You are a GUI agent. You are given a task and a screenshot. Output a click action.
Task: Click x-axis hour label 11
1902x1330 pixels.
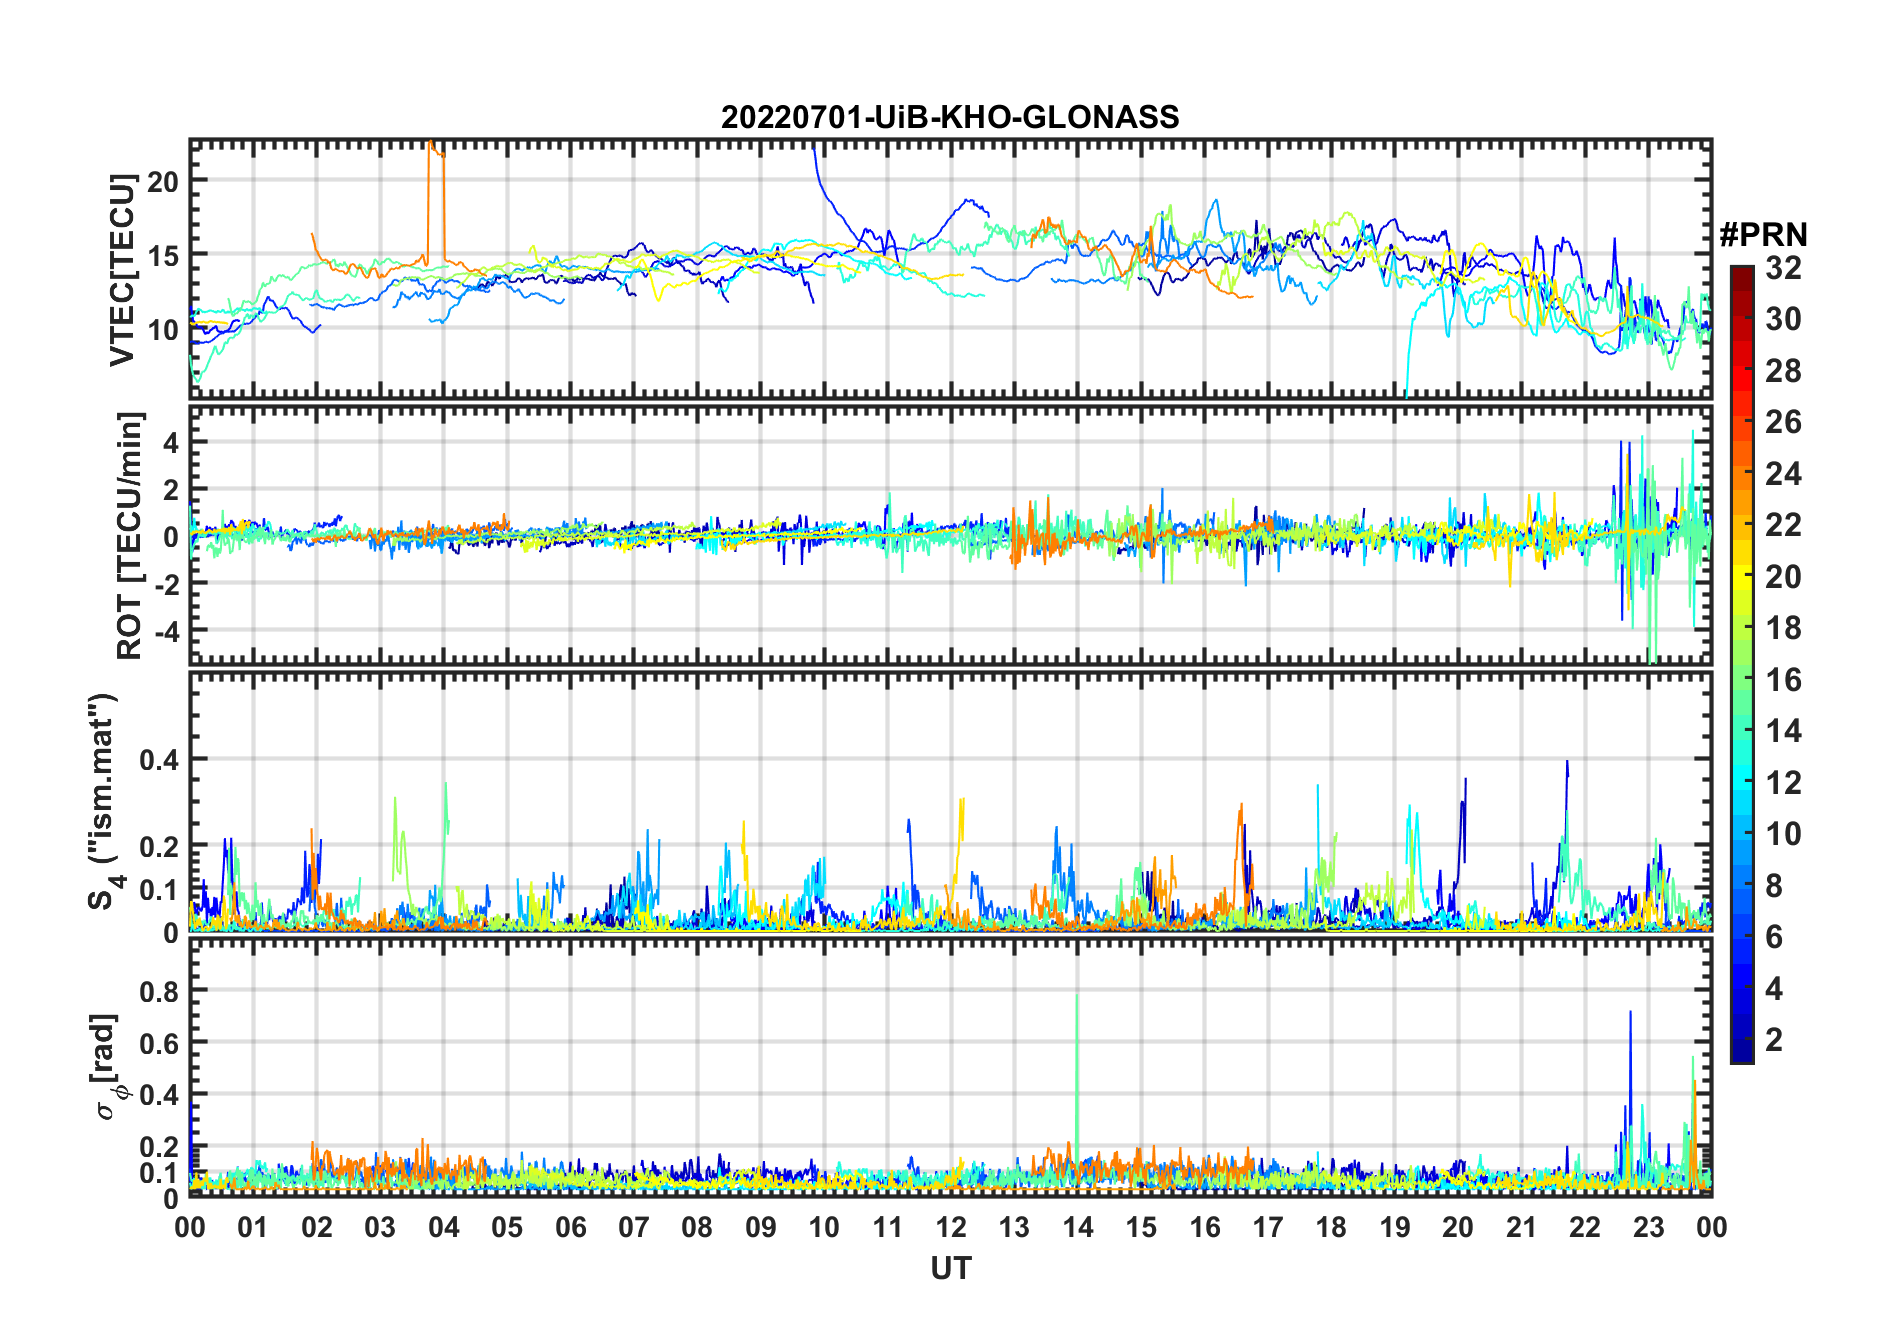(888, 1227)
